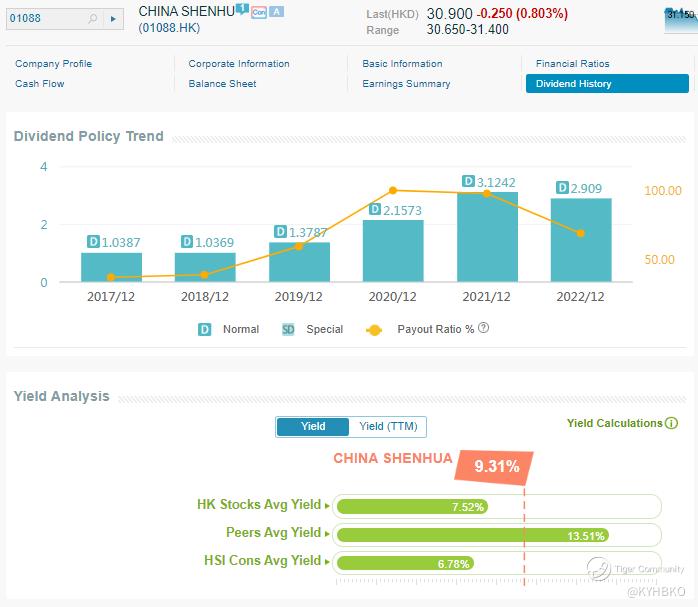Open the Earnings Summary tab

(x=406, y=84)
